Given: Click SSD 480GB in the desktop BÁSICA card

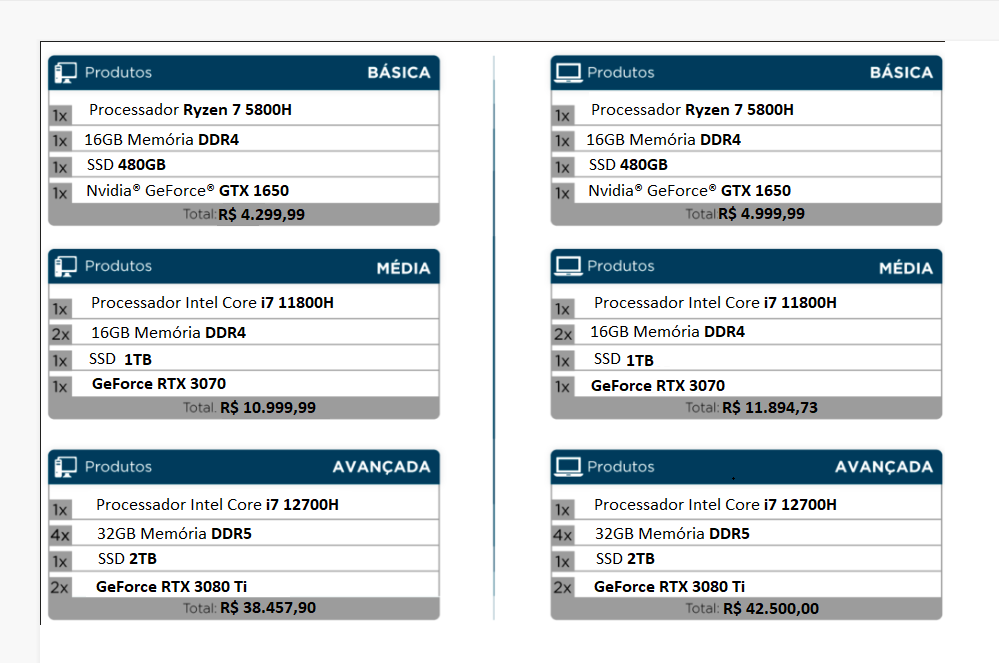Looking at the screenshot, I should click(126, 165).
